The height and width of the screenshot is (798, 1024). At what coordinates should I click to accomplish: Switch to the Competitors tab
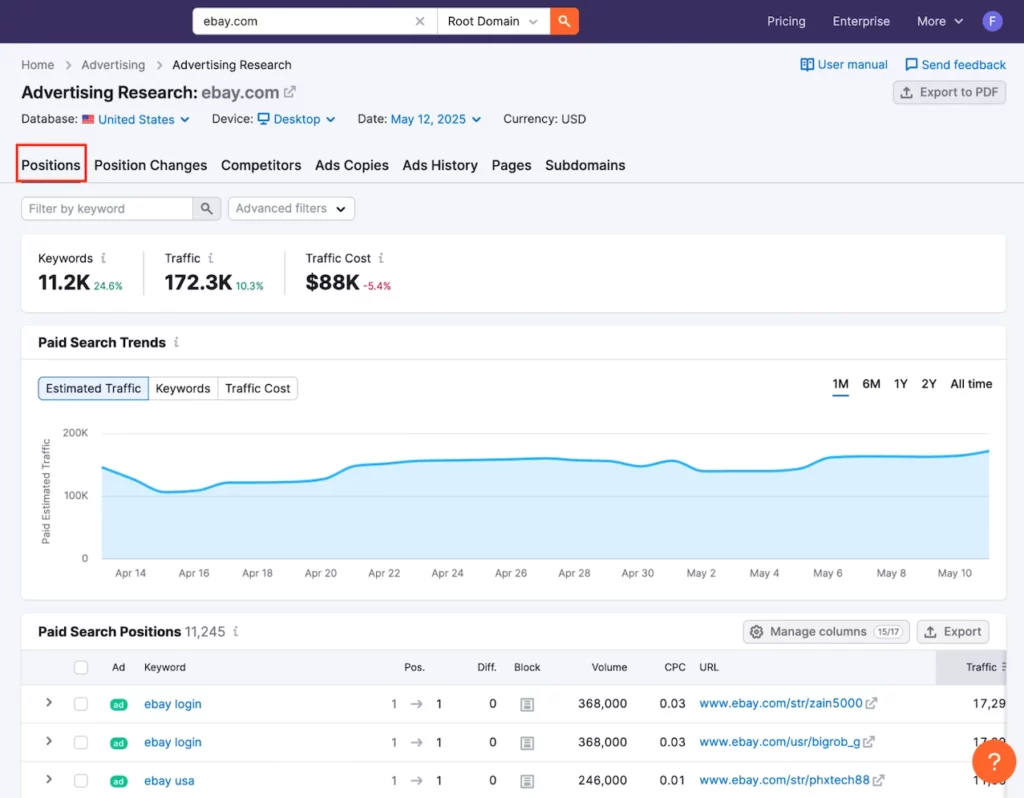click(x=261, y=165)
